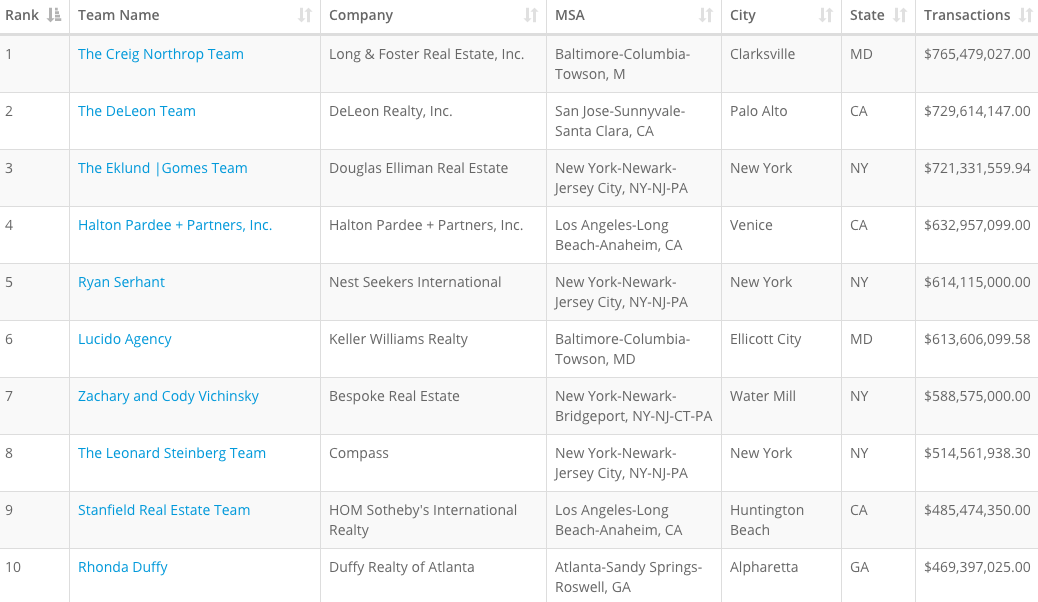This screenshot has width=1038, height=602.
Task: Click the Rhonda Duffy link
Action: (x=123, y=567)
